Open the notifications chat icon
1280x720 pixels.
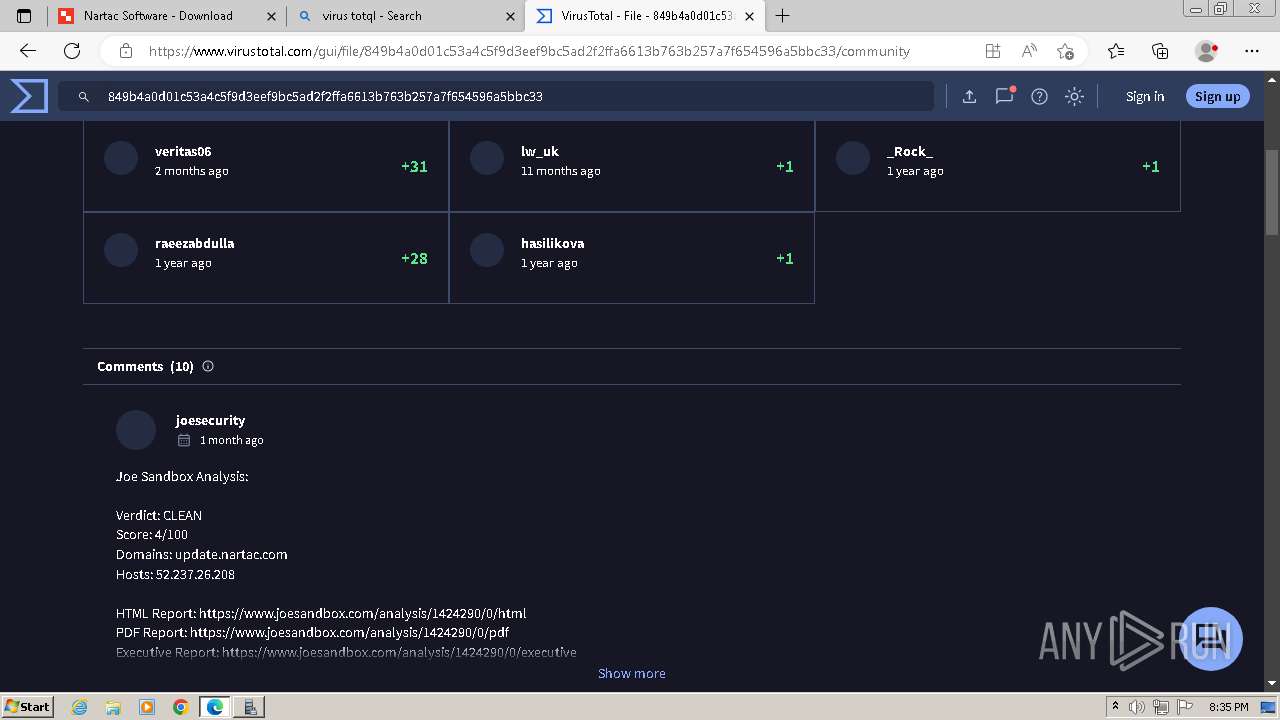click(1004, 96)
